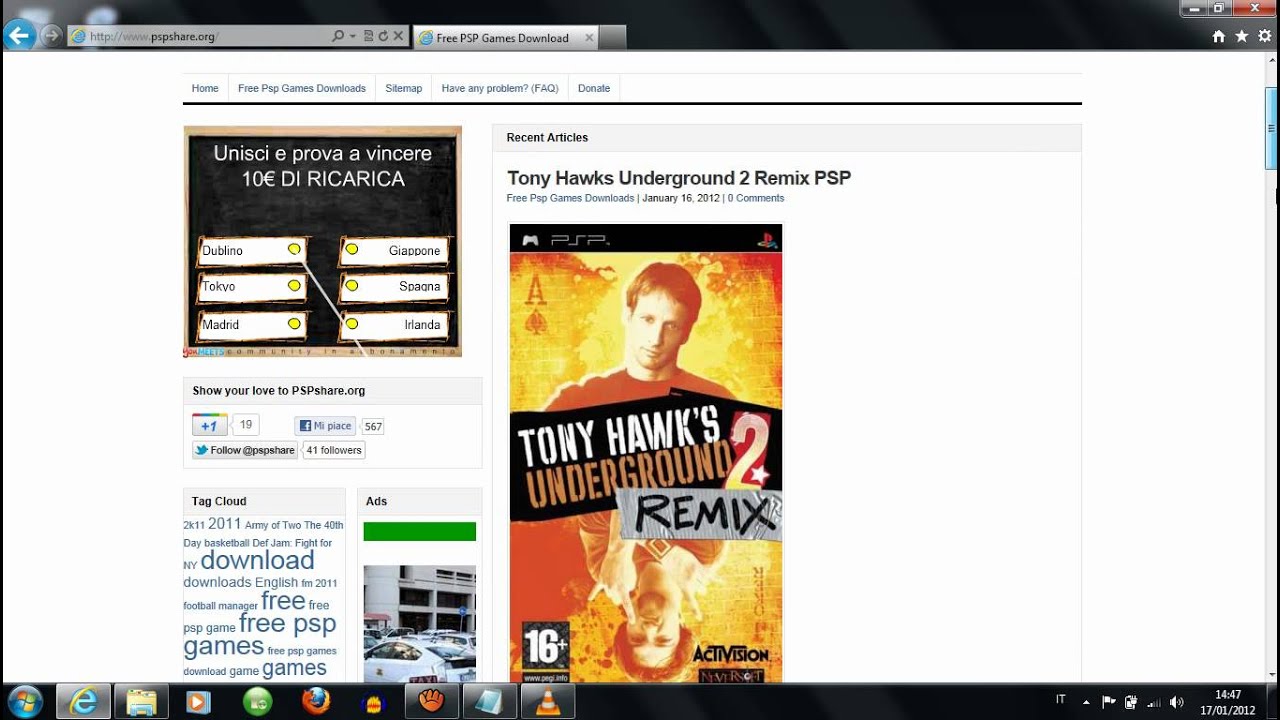
Task: Open the clock and date in the taskbar
Action: coord(1228,702)
